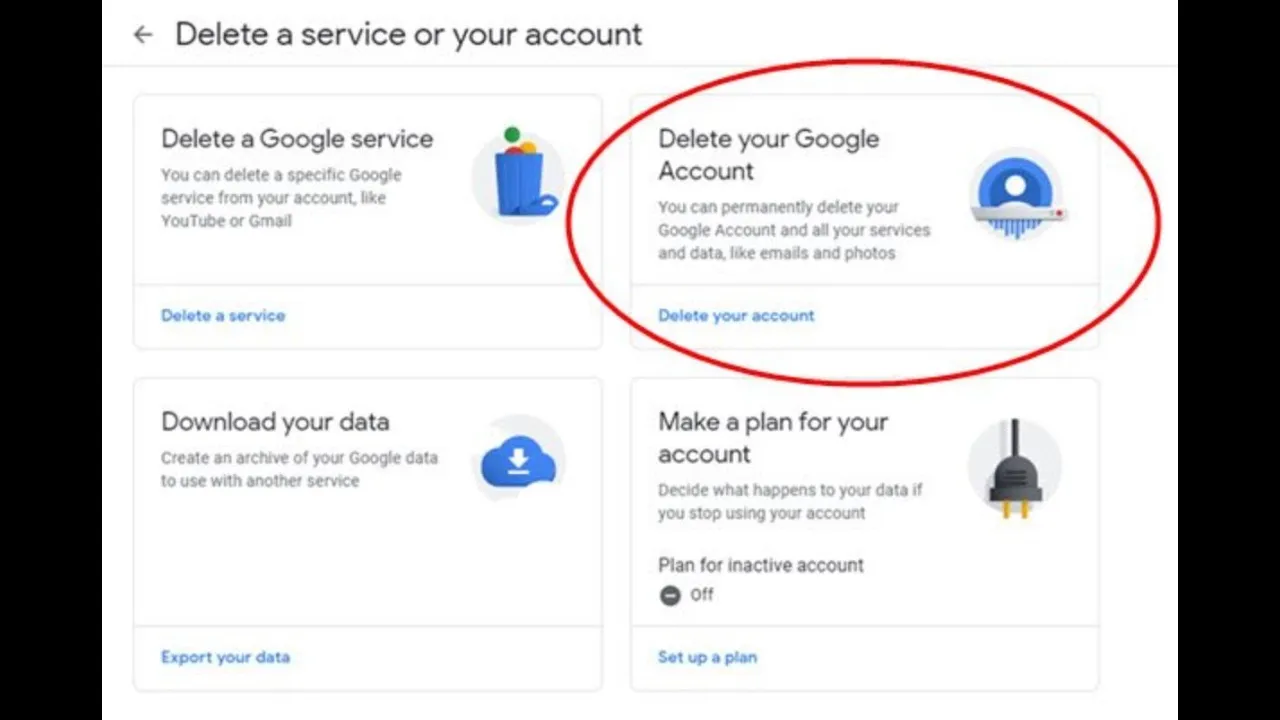This screenshot has height=720, width=1280.
Task: Select the Delete a Google service heading
Action: tap(297, 139)
